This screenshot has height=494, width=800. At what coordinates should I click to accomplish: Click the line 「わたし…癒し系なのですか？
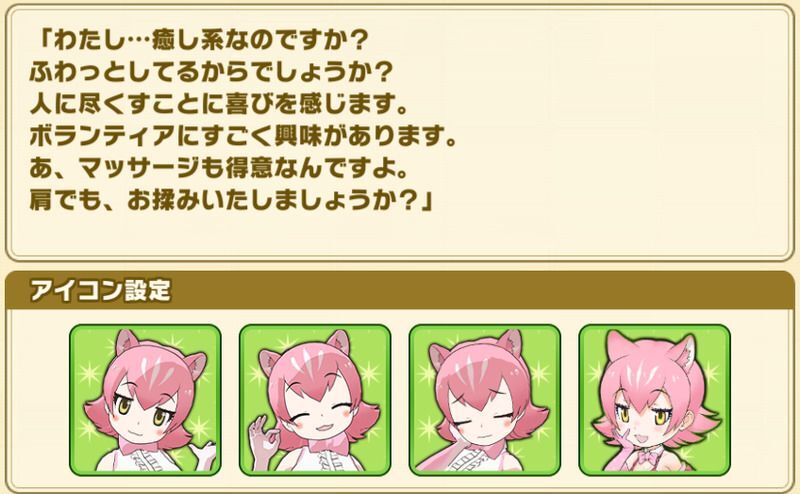pyautogui.click(x=199, y=41)
